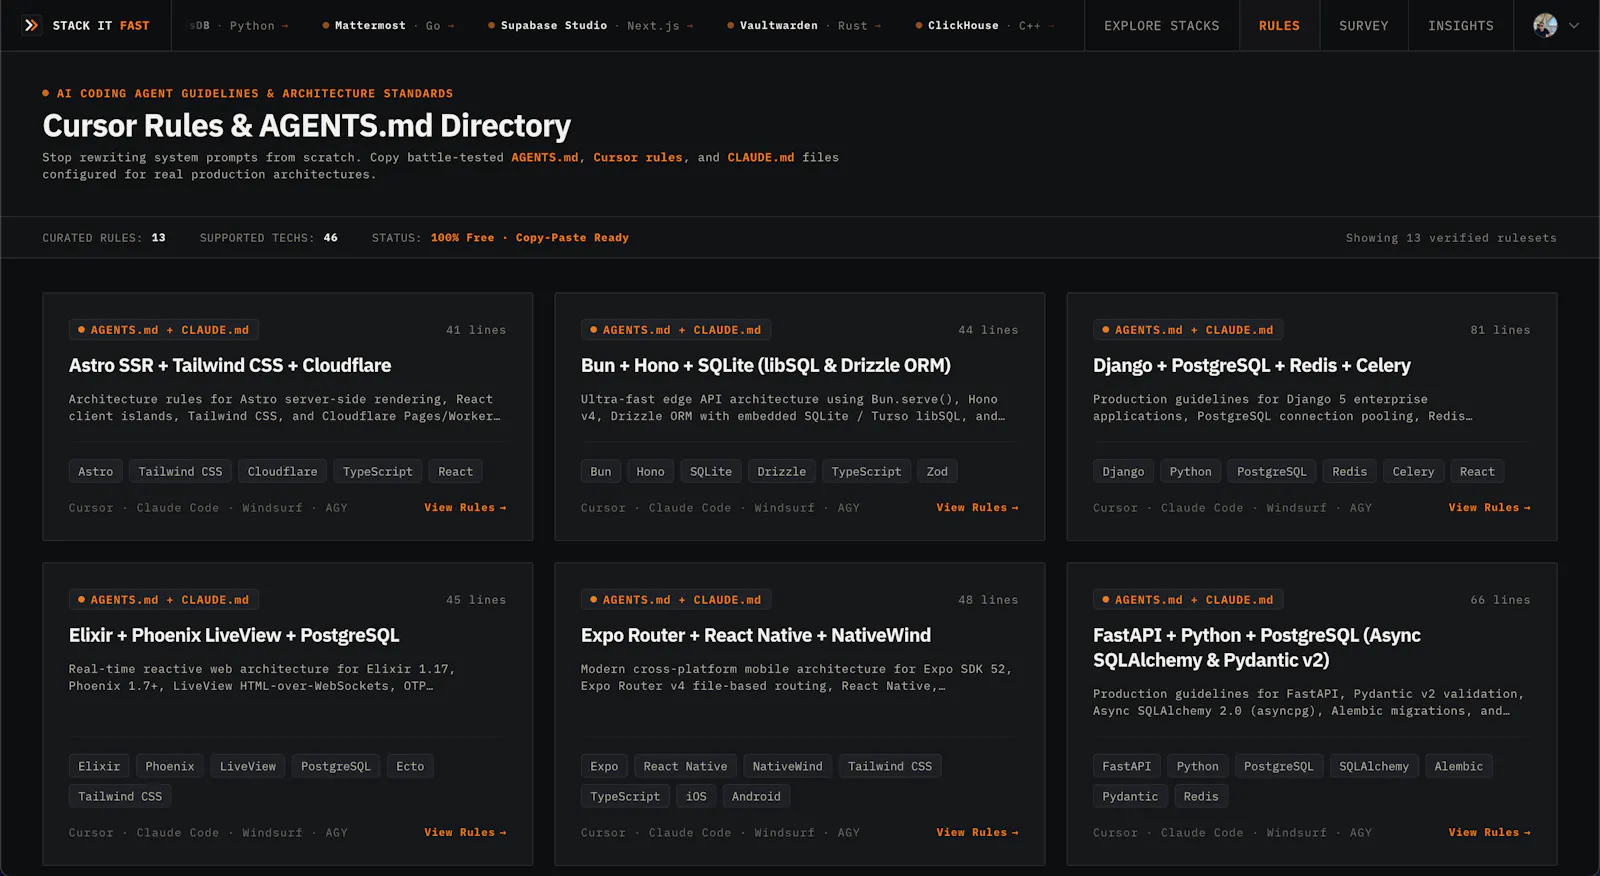The image size is (1600, 876).
Task: Select the Rules tab
Action: 1279,26
